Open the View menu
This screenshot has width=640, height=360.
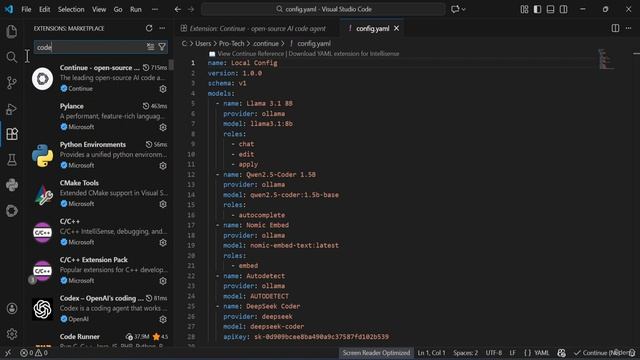coord(99,9)
